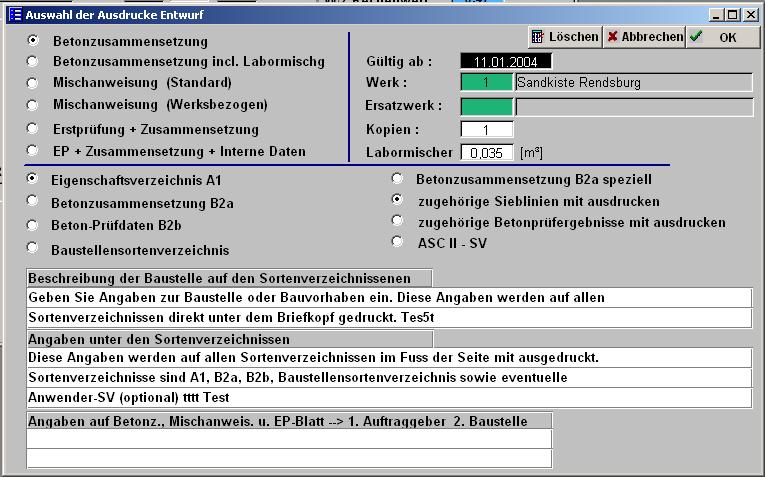Enable zugehörige Betonprüfergebnisse mit ausdrucken
Image resolution: width=765 pixels, height=477 pixels.
(x=397, y=221)
